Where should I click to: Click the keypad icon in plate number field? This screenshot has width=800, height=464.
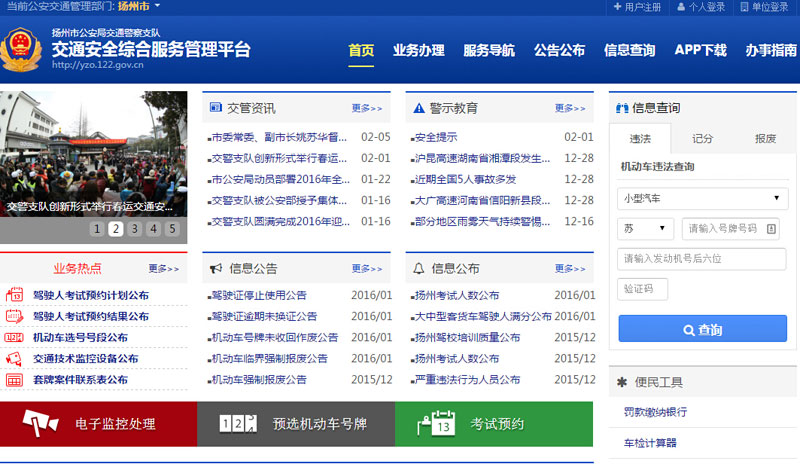[x=771, y=229]
